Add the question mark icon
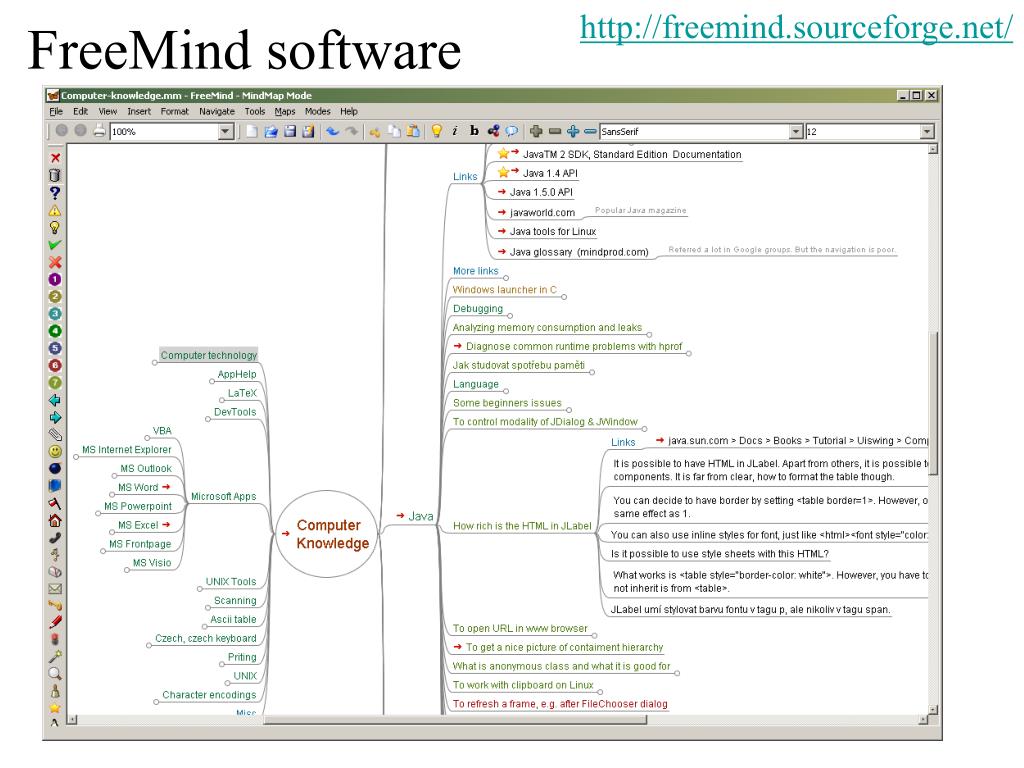The width and height of the screenshot is (1024, 768). (x=55, y=193)
